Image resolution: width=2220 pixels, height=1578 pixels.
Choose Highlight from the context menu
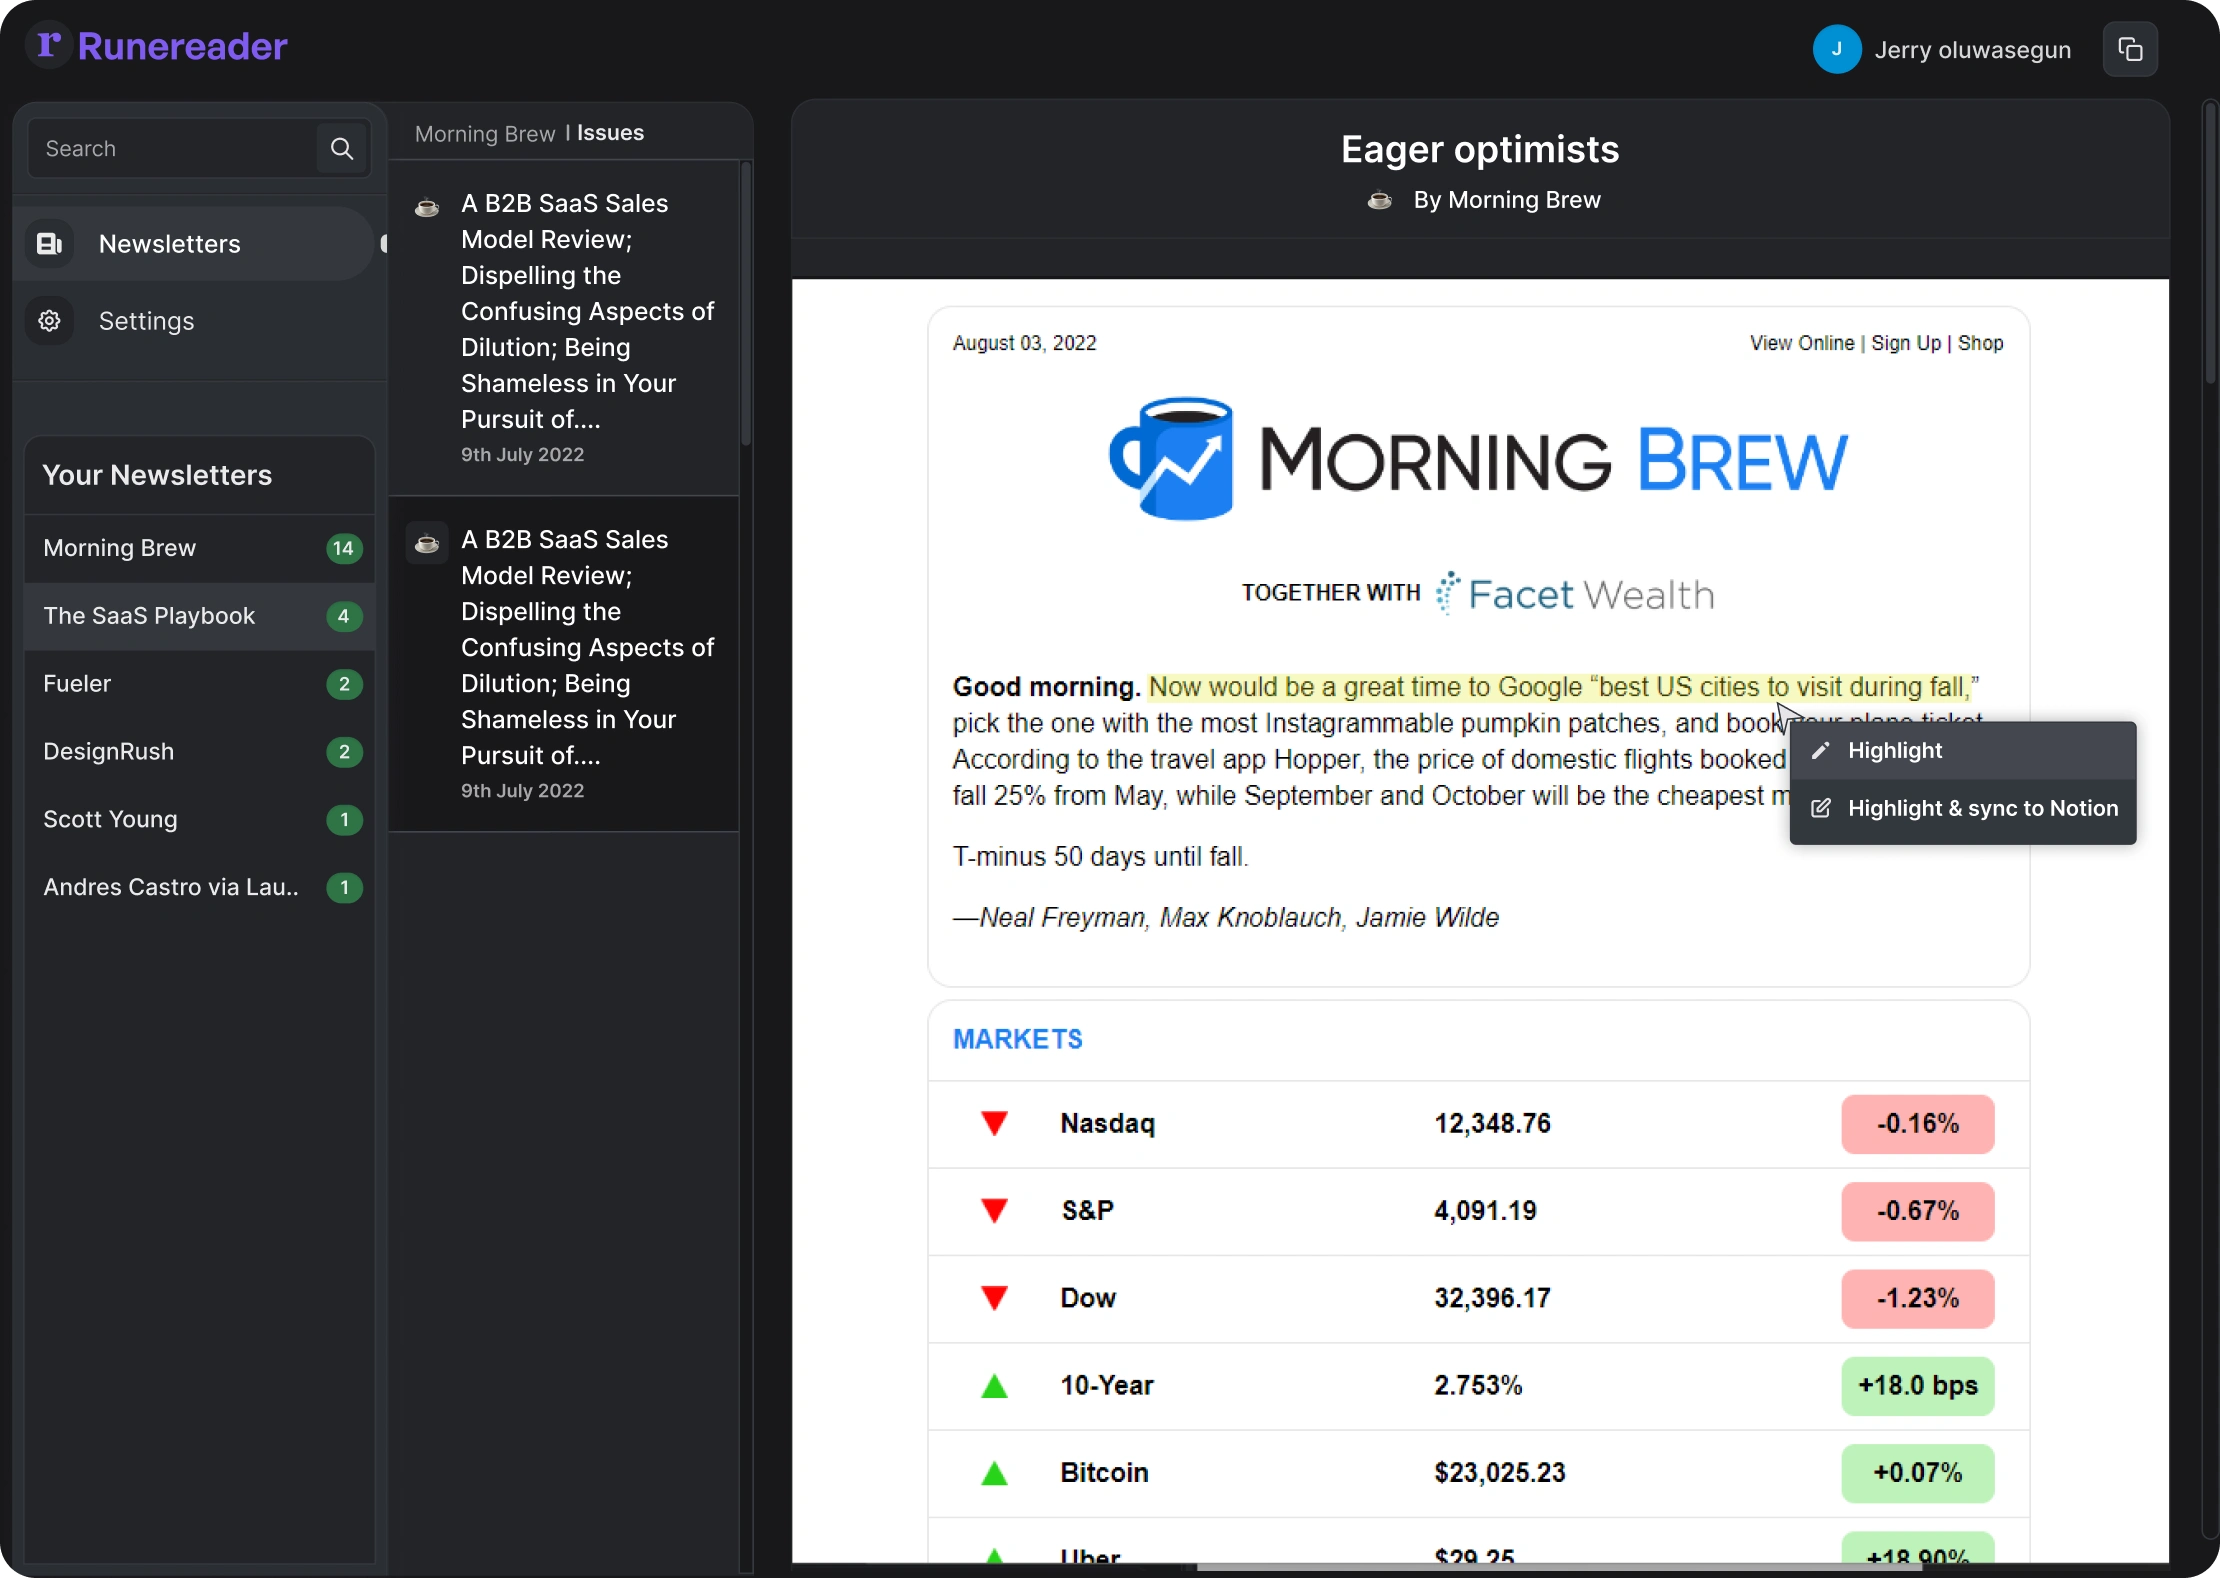[x=1962, y=751]
